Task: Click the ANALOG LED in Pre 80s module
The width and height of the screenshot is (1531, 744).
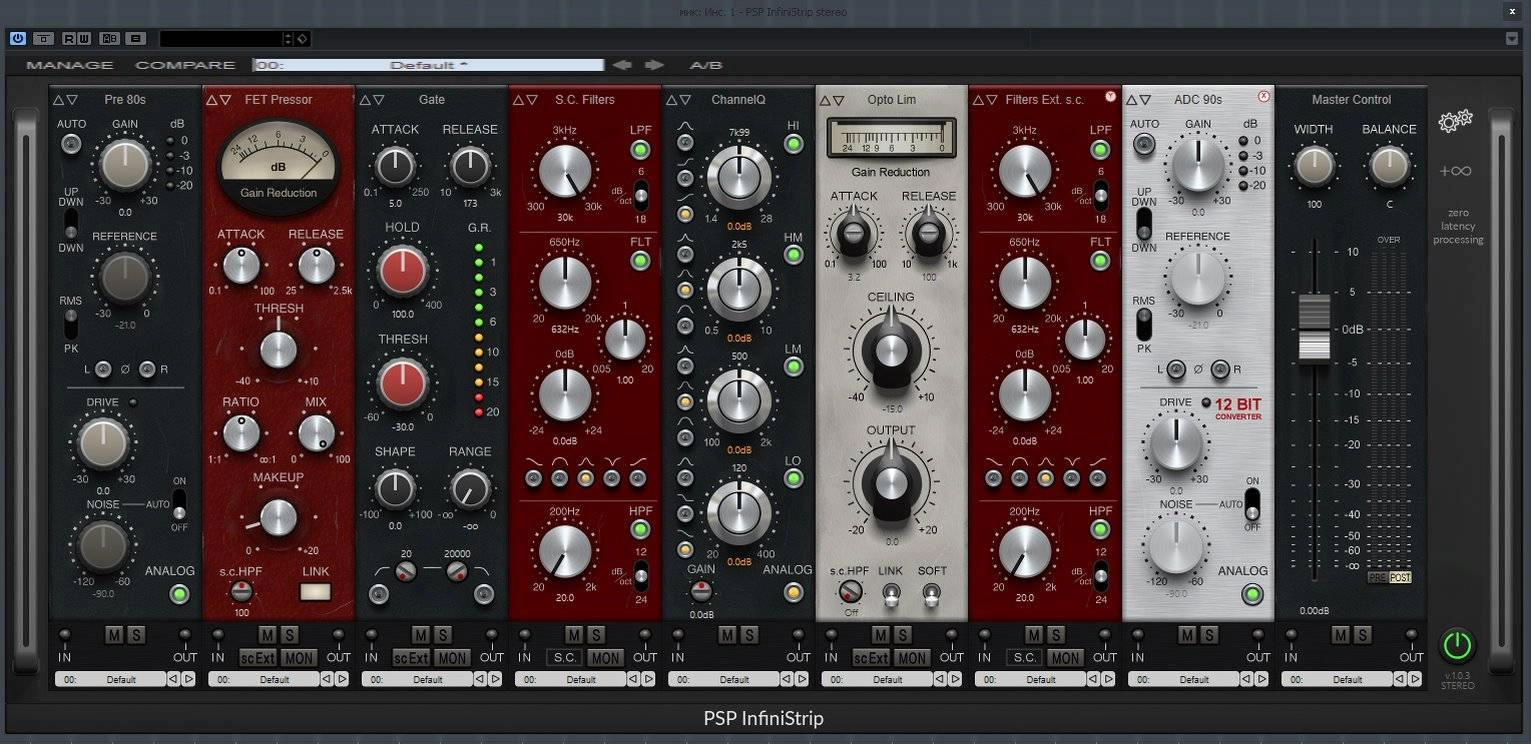Action: tap(179, 595)
